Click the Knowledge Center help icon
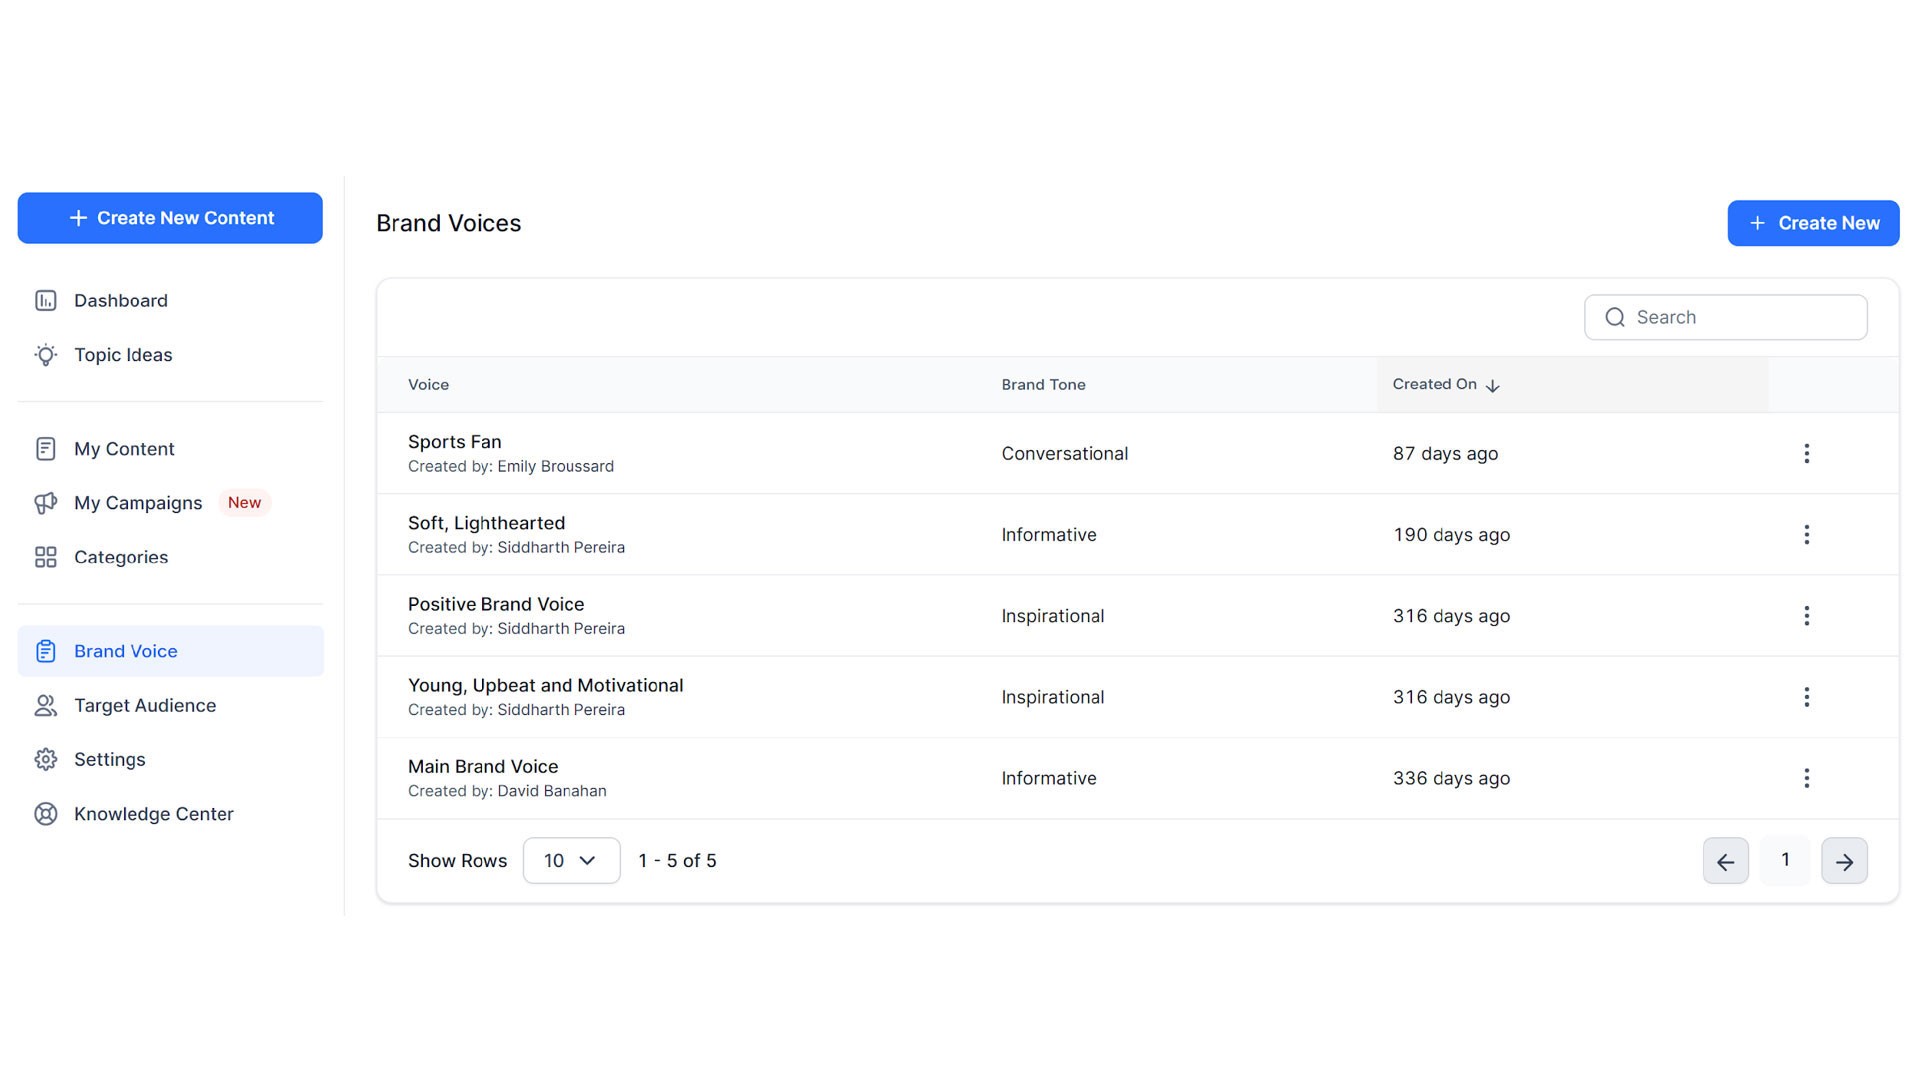 [46, 813]
